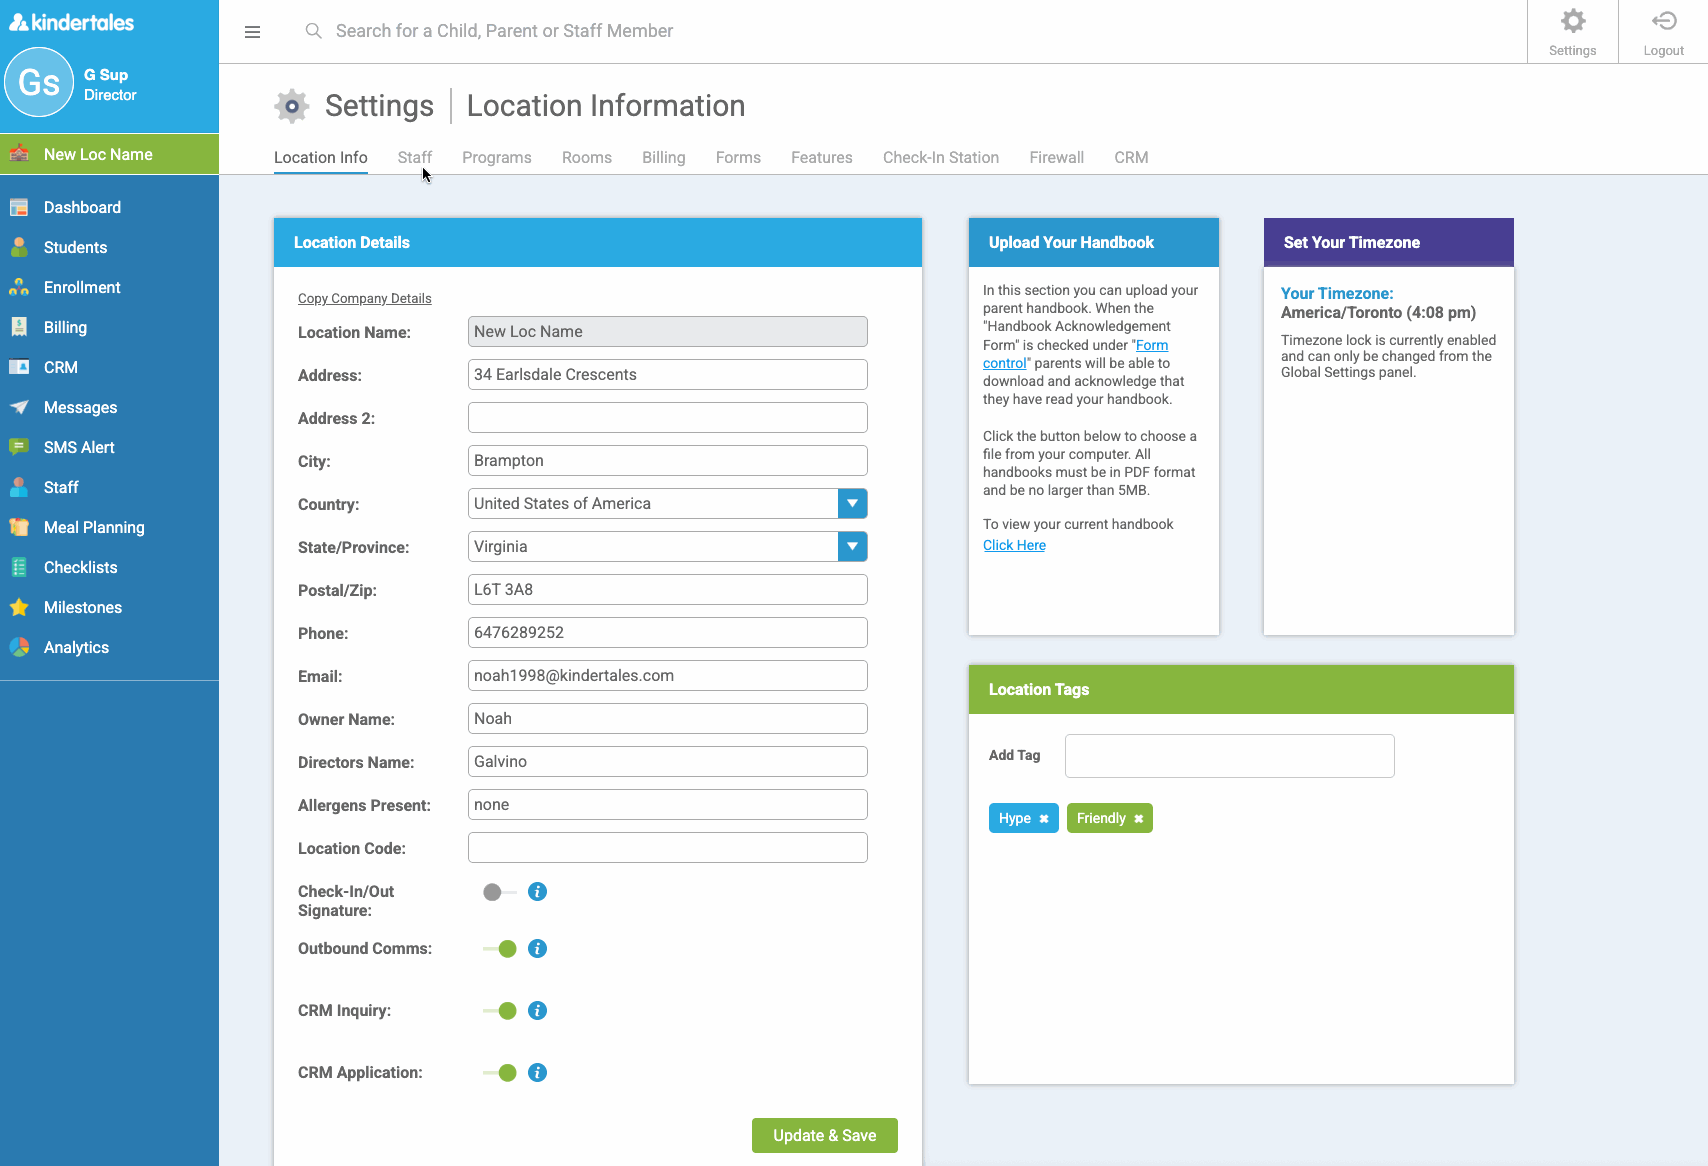Viewport: 1708px width, 1166px height.
Task: Open the State/Province dropdown
Action: click(x=667, y=546)
